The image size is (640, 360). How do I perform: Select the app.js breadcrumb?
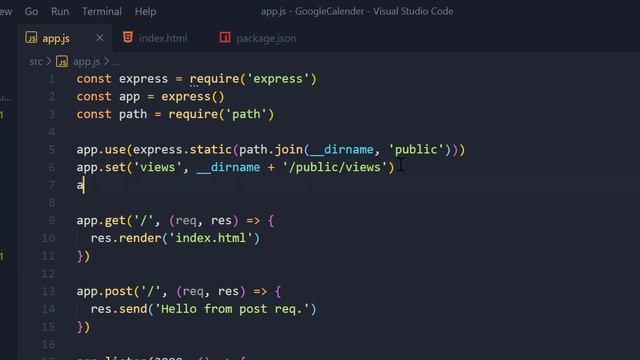87,62
